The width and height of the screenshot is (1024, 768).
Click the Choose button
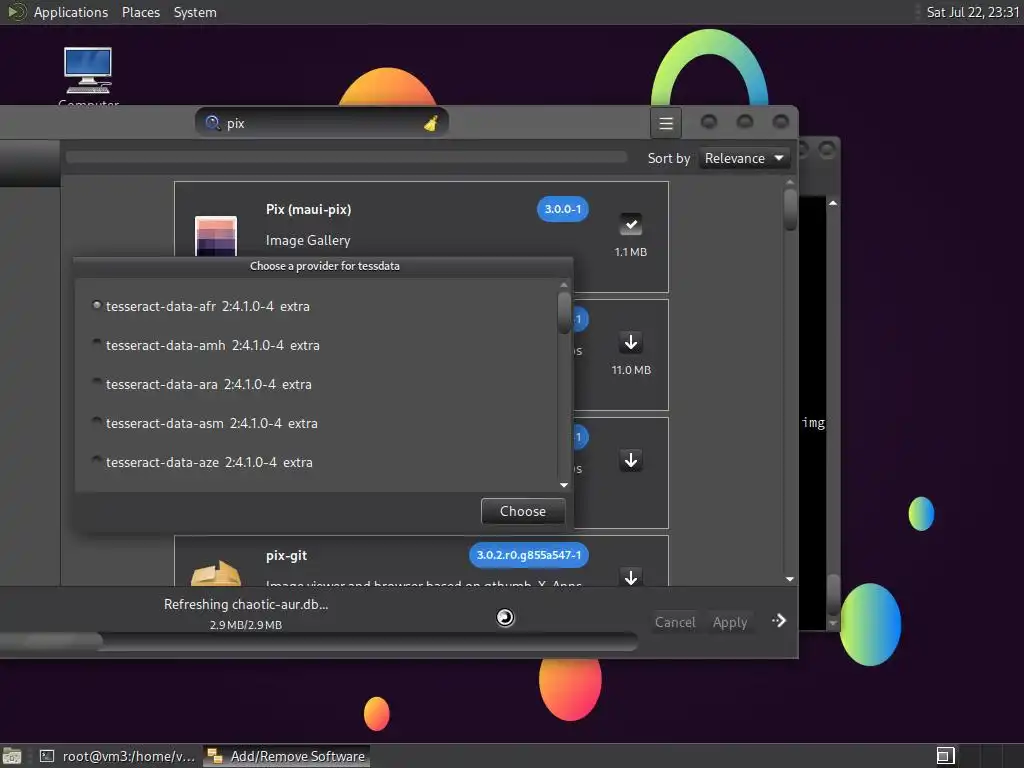coord(523,511)
